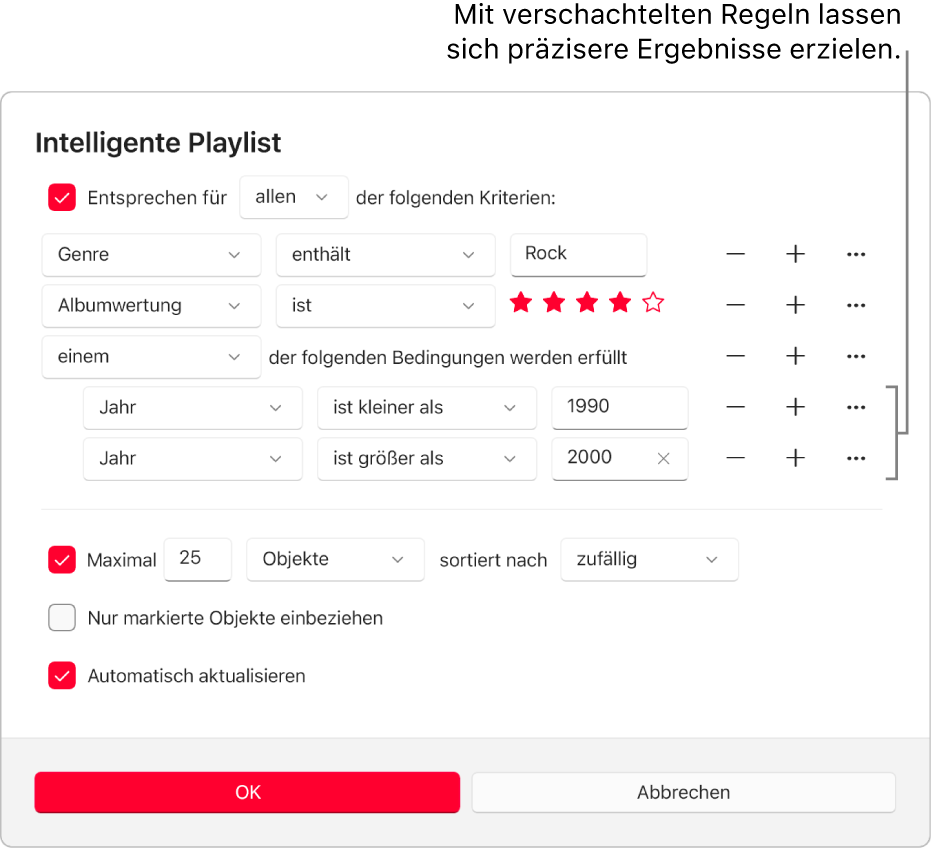Add a nested condition below the first Jahr rule
Image resolution: width=934 pixels, height=849 pixels.
[795, 407]
